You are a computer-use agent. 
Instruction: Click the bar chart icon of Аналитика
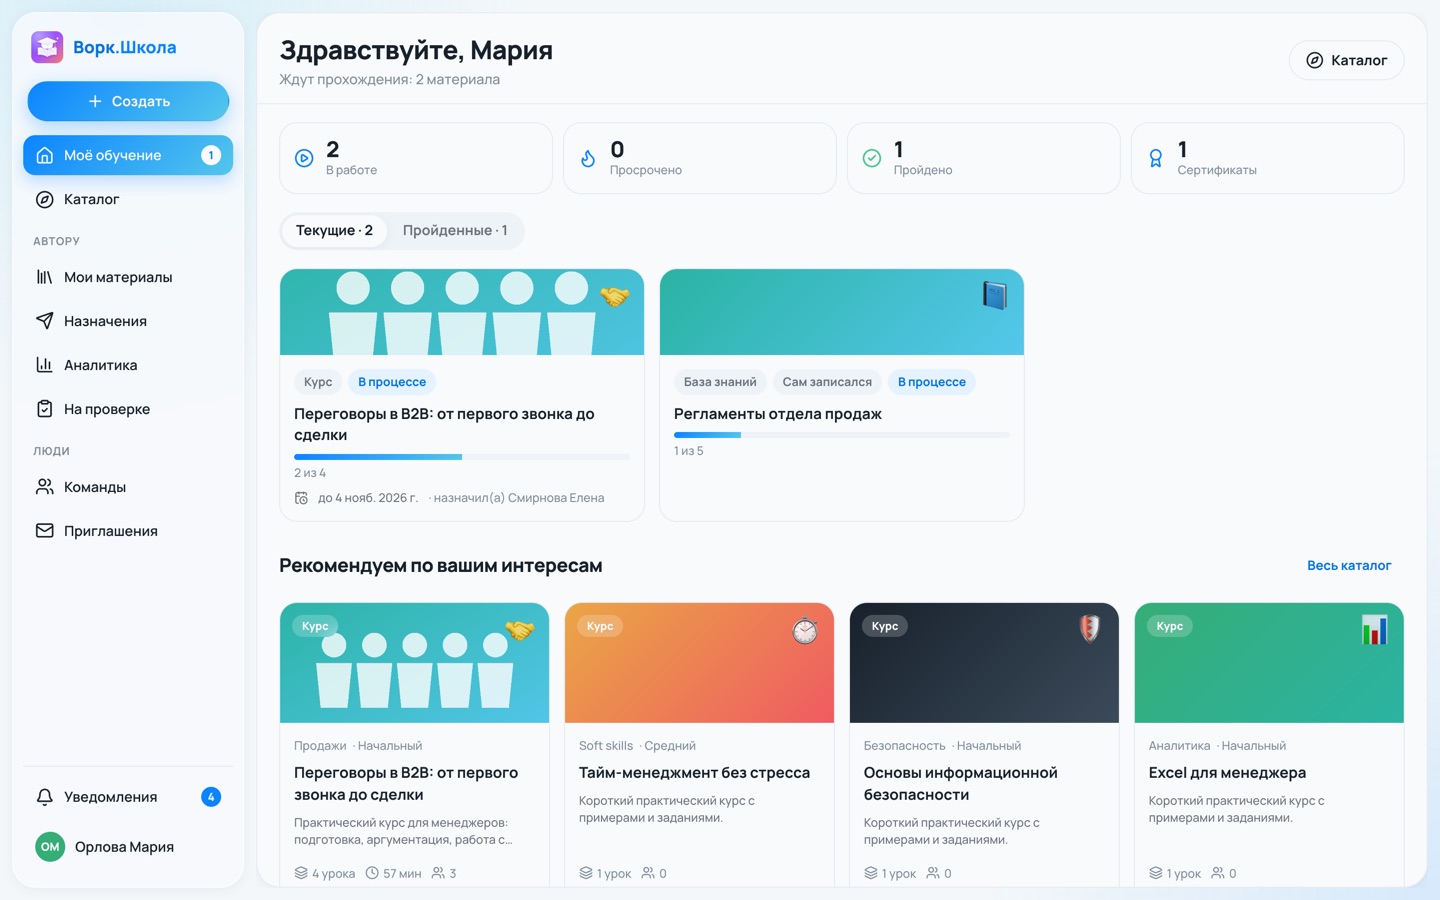click(44, 365)
